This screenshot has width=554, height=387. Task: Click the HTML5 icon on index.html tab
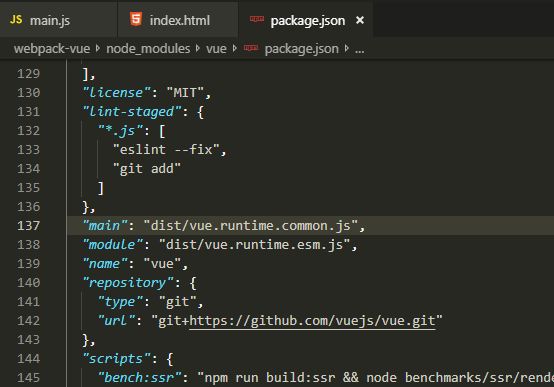tap(136, 19)
